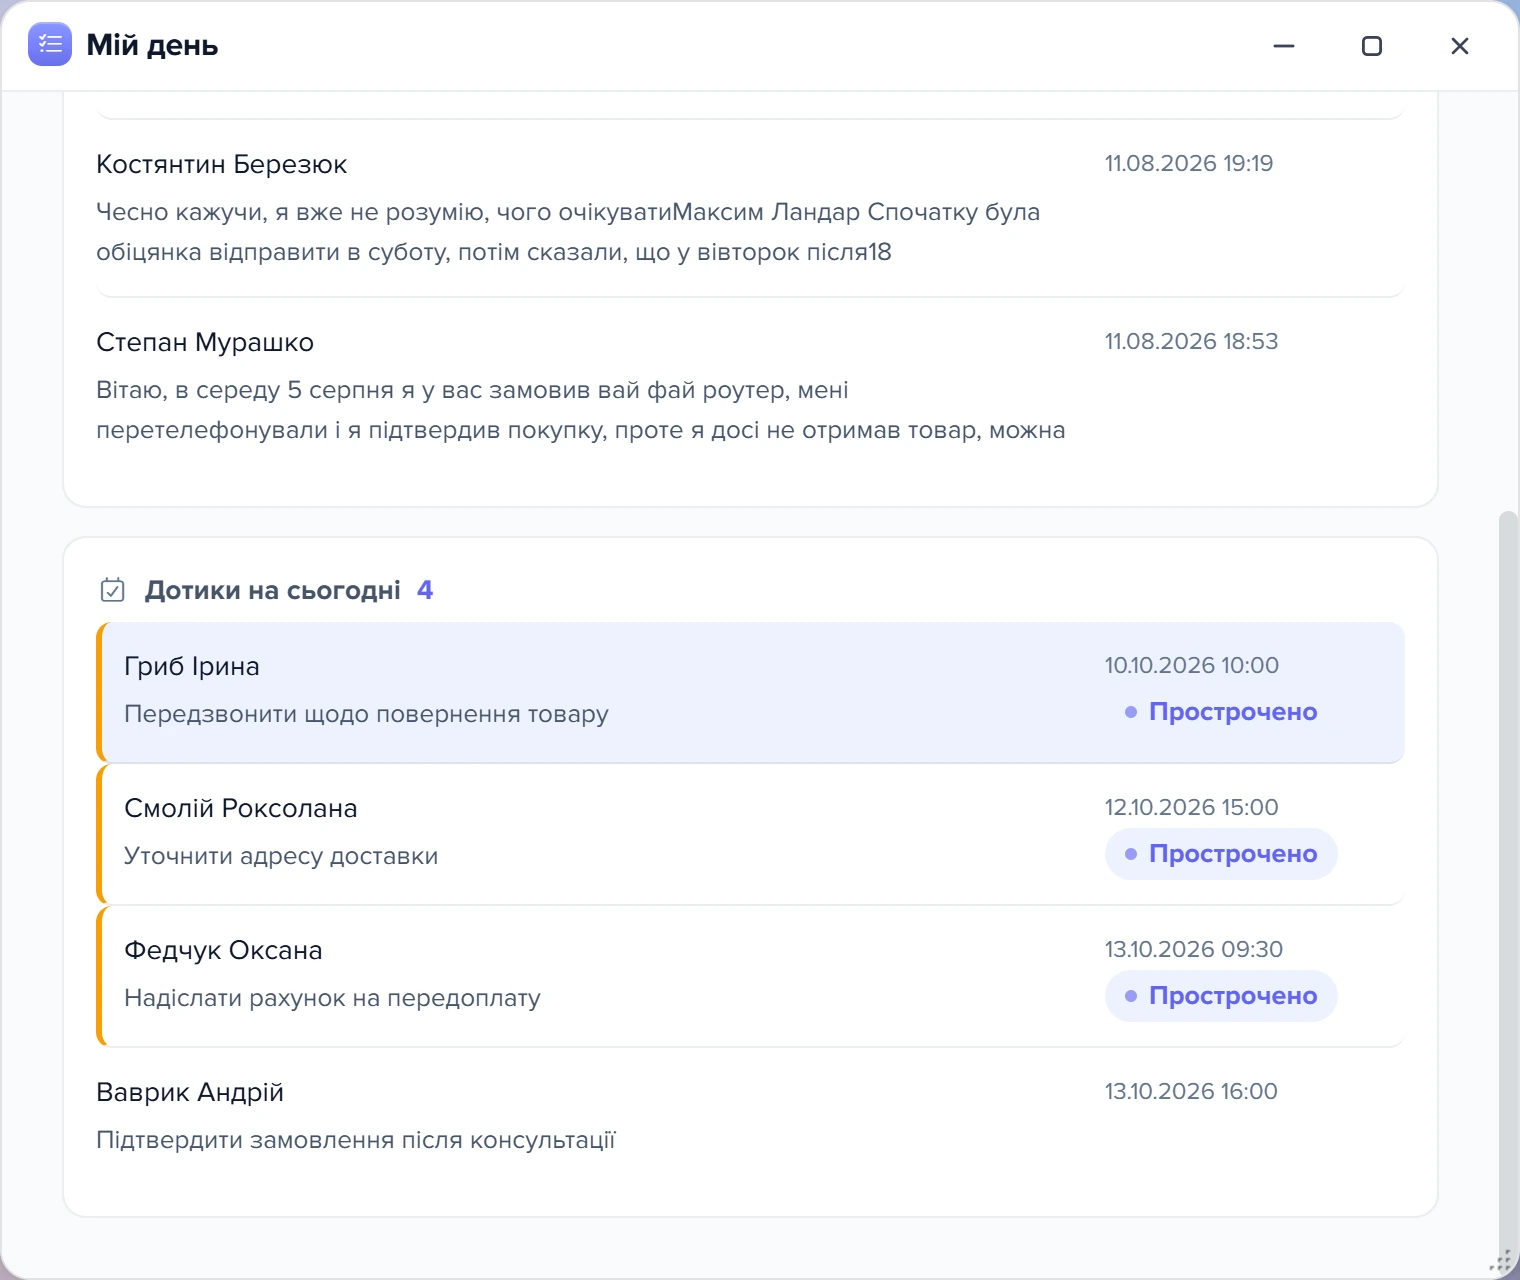The image size is (1520, 1280).
Task: Click the due date 13.10.2026 16:00
Action: coord(1191,1091)
